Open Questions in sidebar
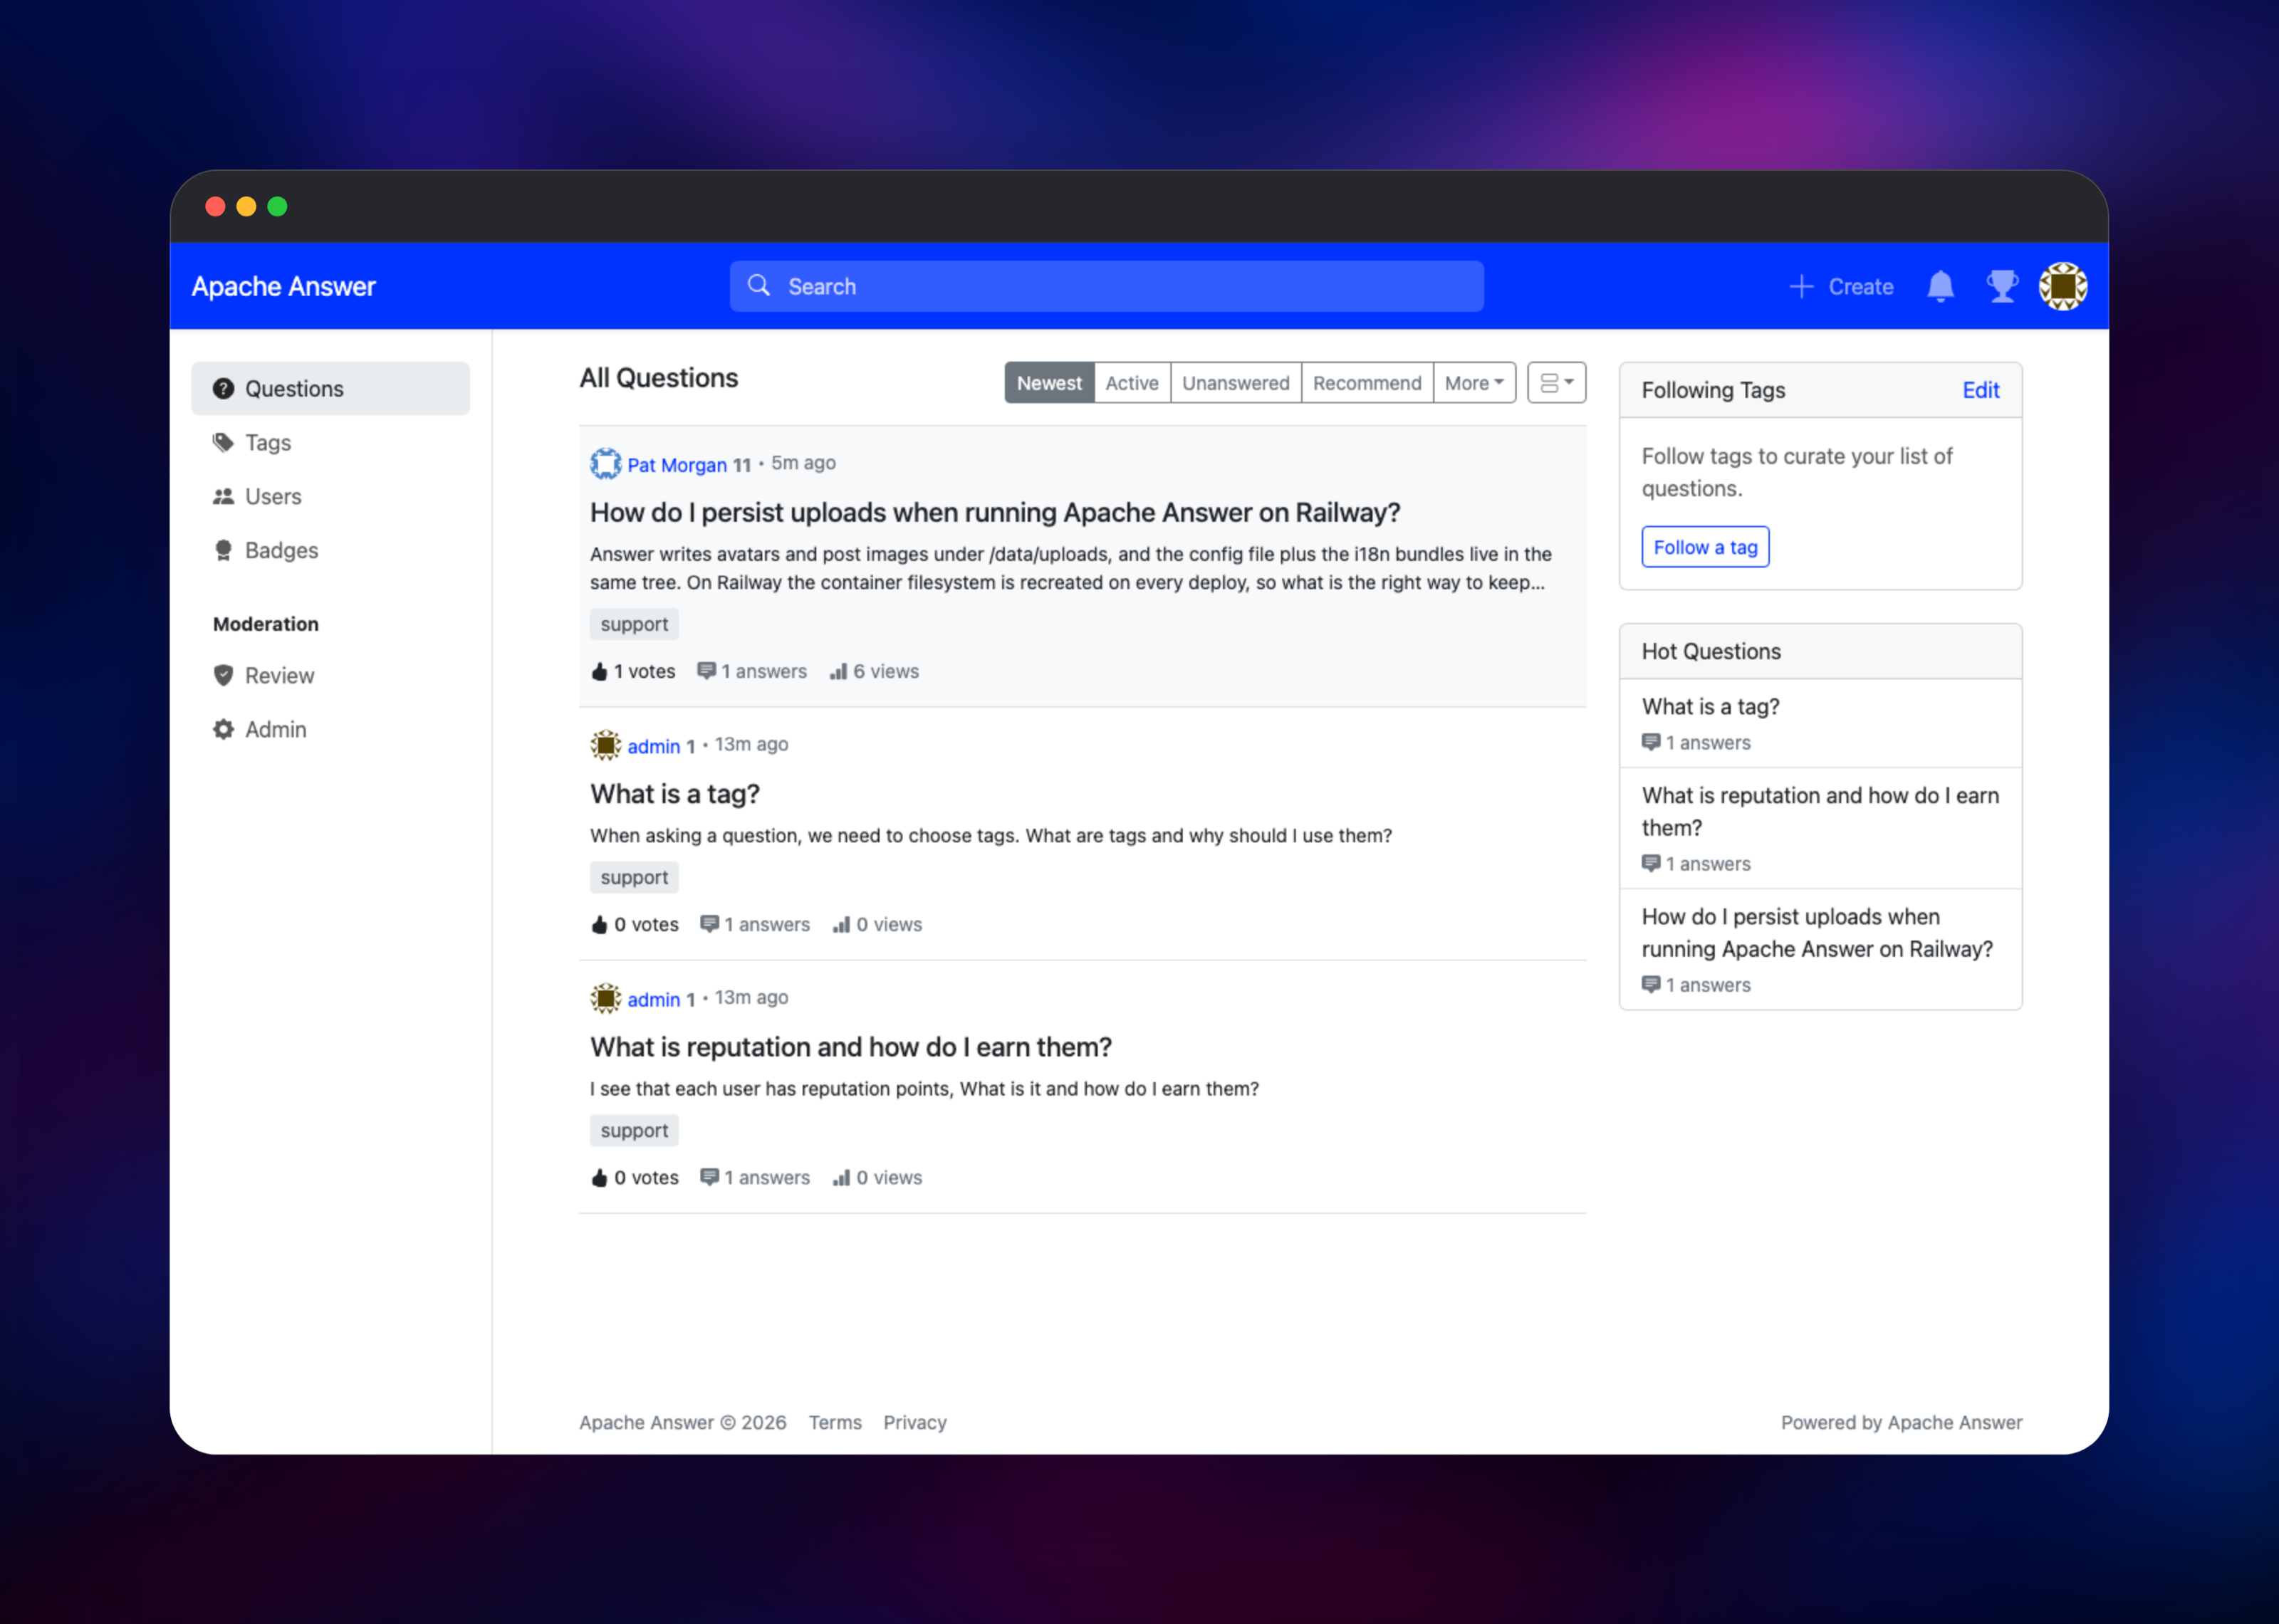This screenshot has height=1624, width=2279. 330,389
